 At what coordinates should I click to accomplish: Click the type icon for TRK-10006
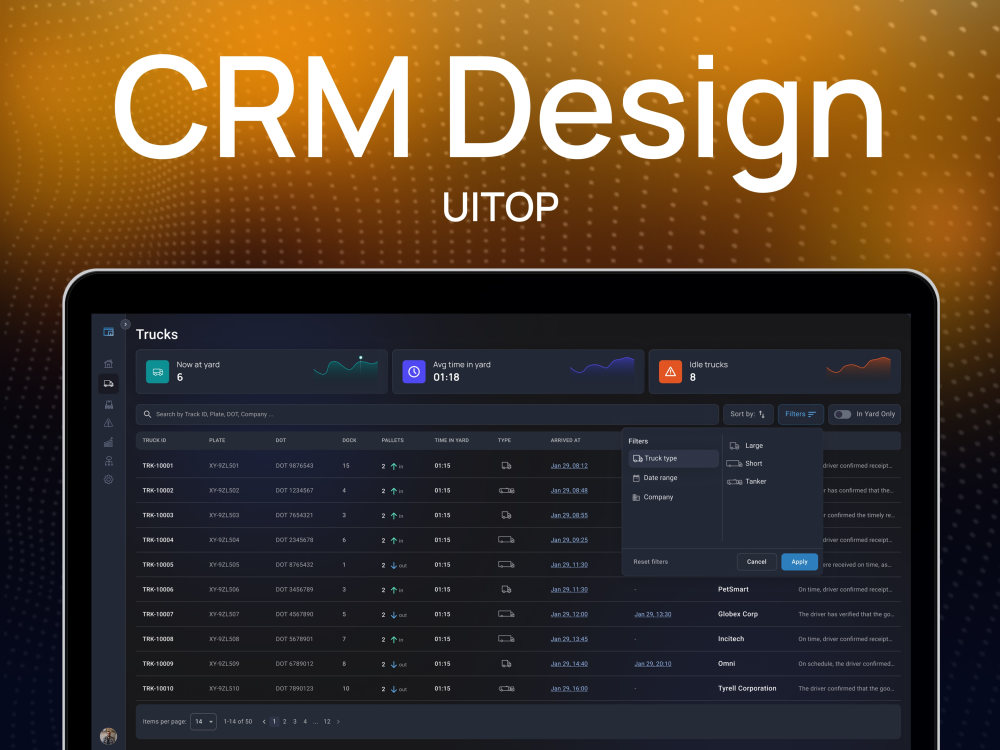506,589
